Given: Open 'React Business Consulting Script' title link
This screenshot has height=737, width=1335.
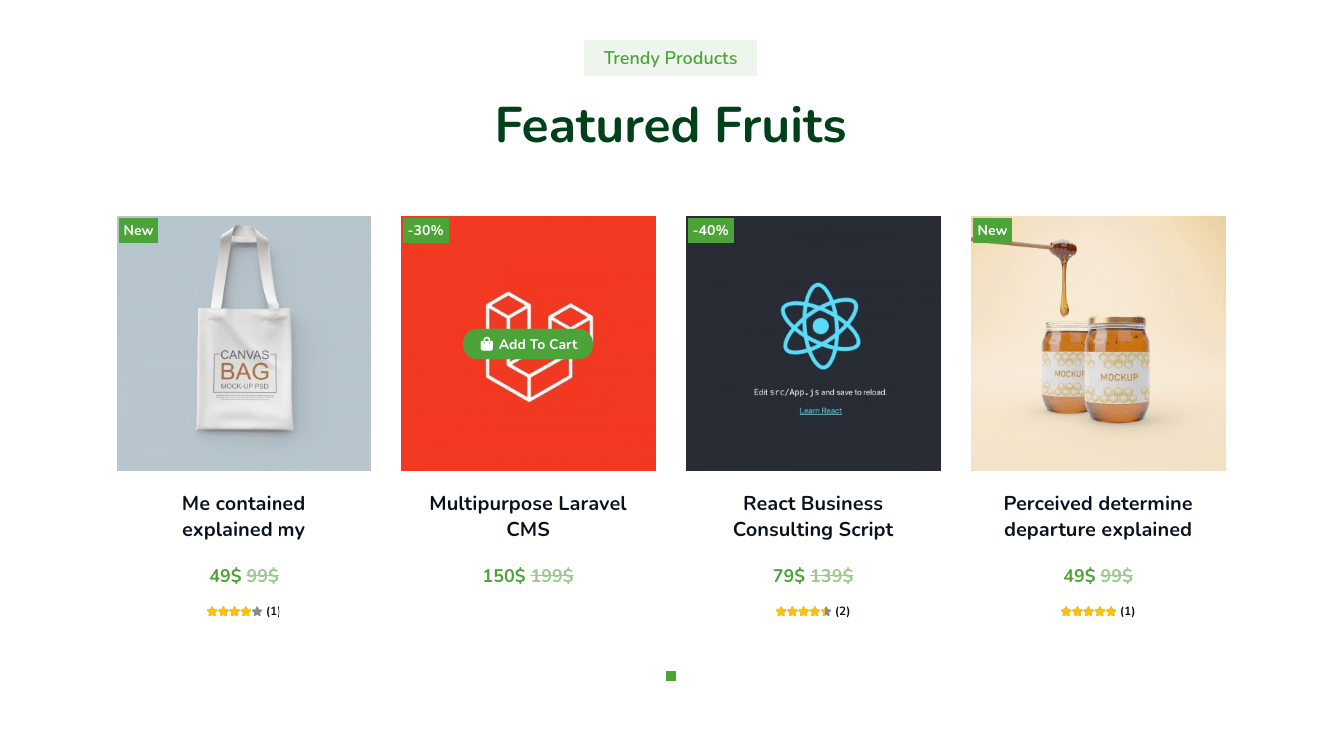Looking at the screenshot, I should tap(813, 516).
